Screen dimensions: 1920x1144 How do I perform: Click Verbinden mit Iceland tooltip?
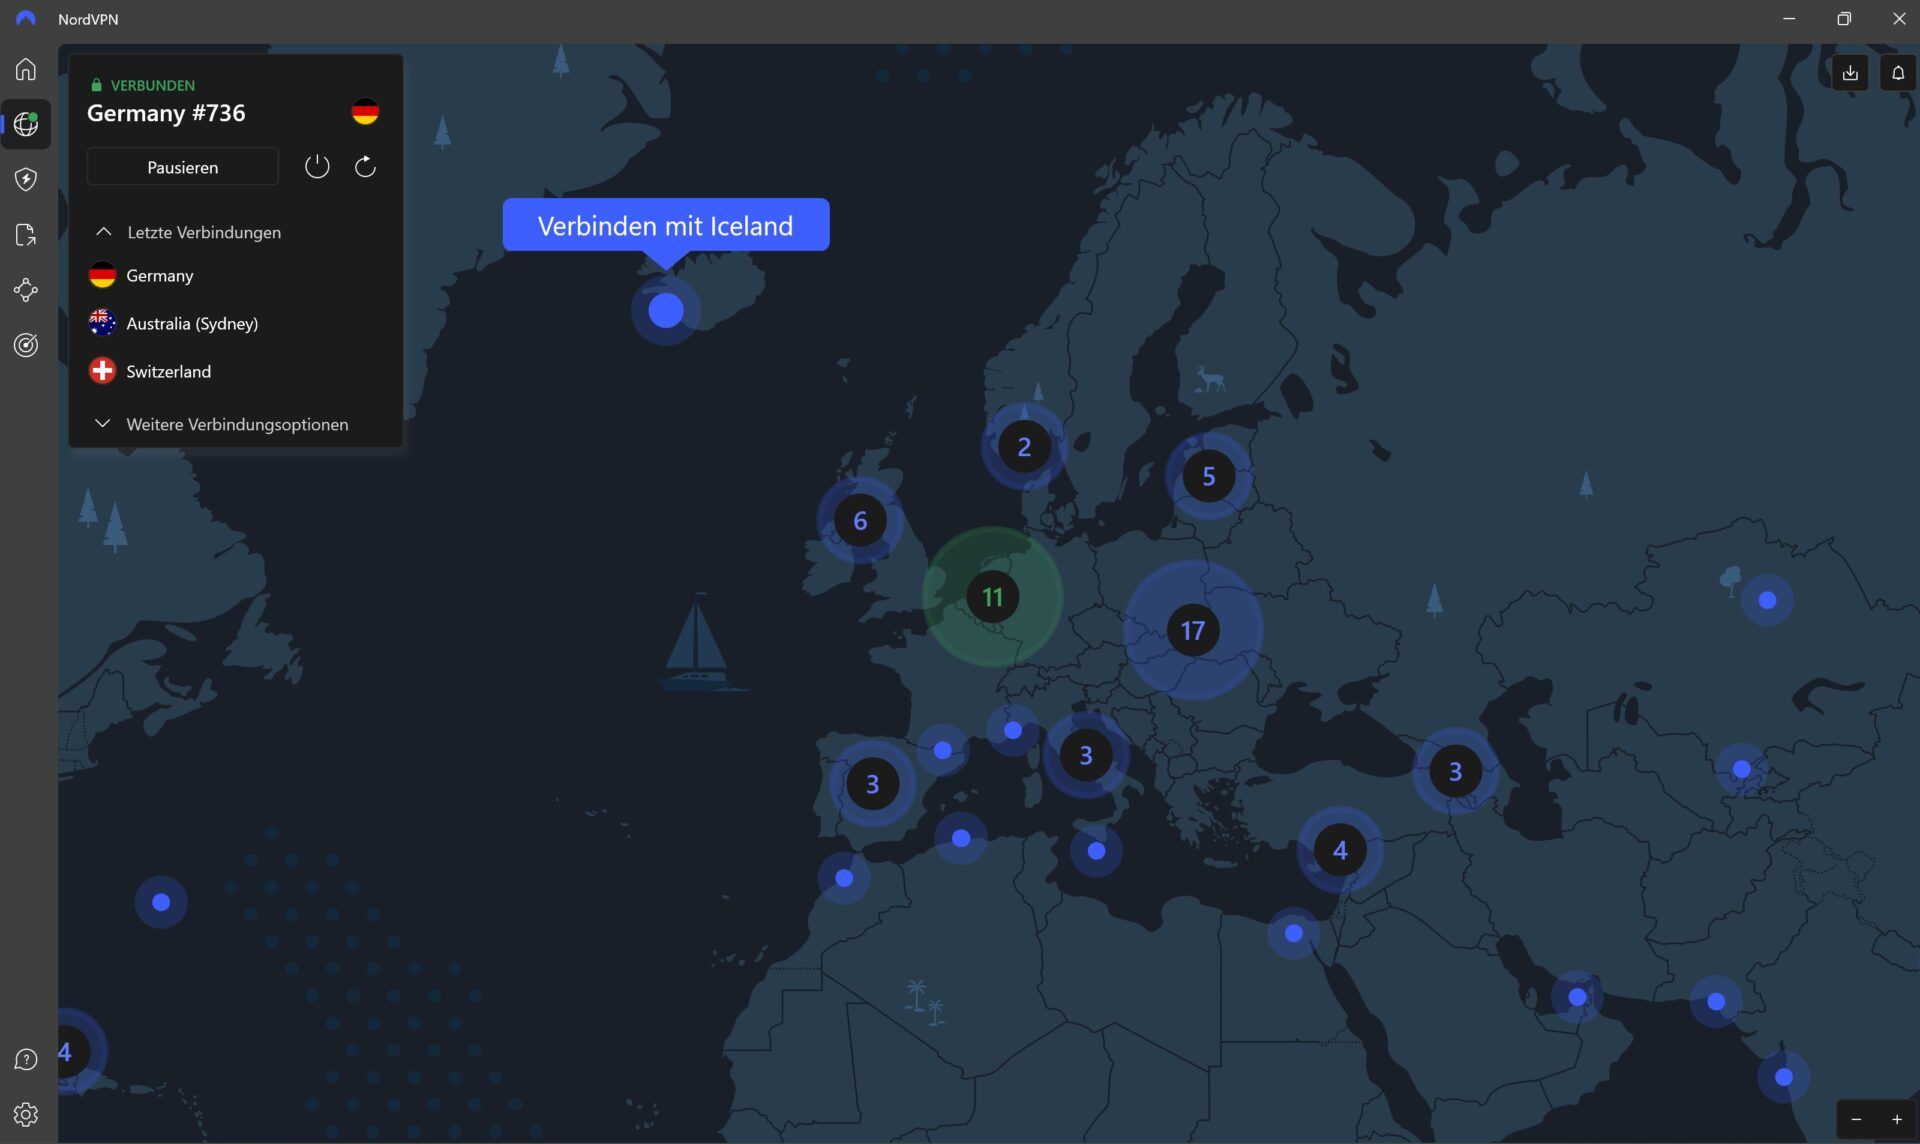[666, 225]
